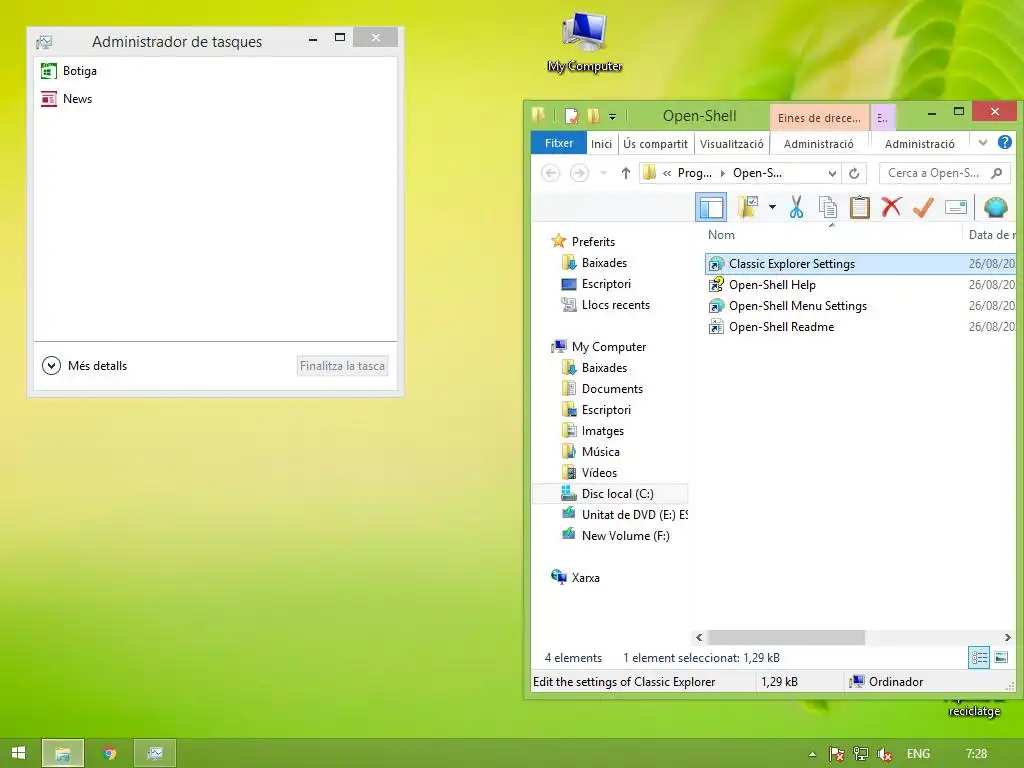Open Baixades under Preferits
1024x768 pixels.
[x=604, y=263]
